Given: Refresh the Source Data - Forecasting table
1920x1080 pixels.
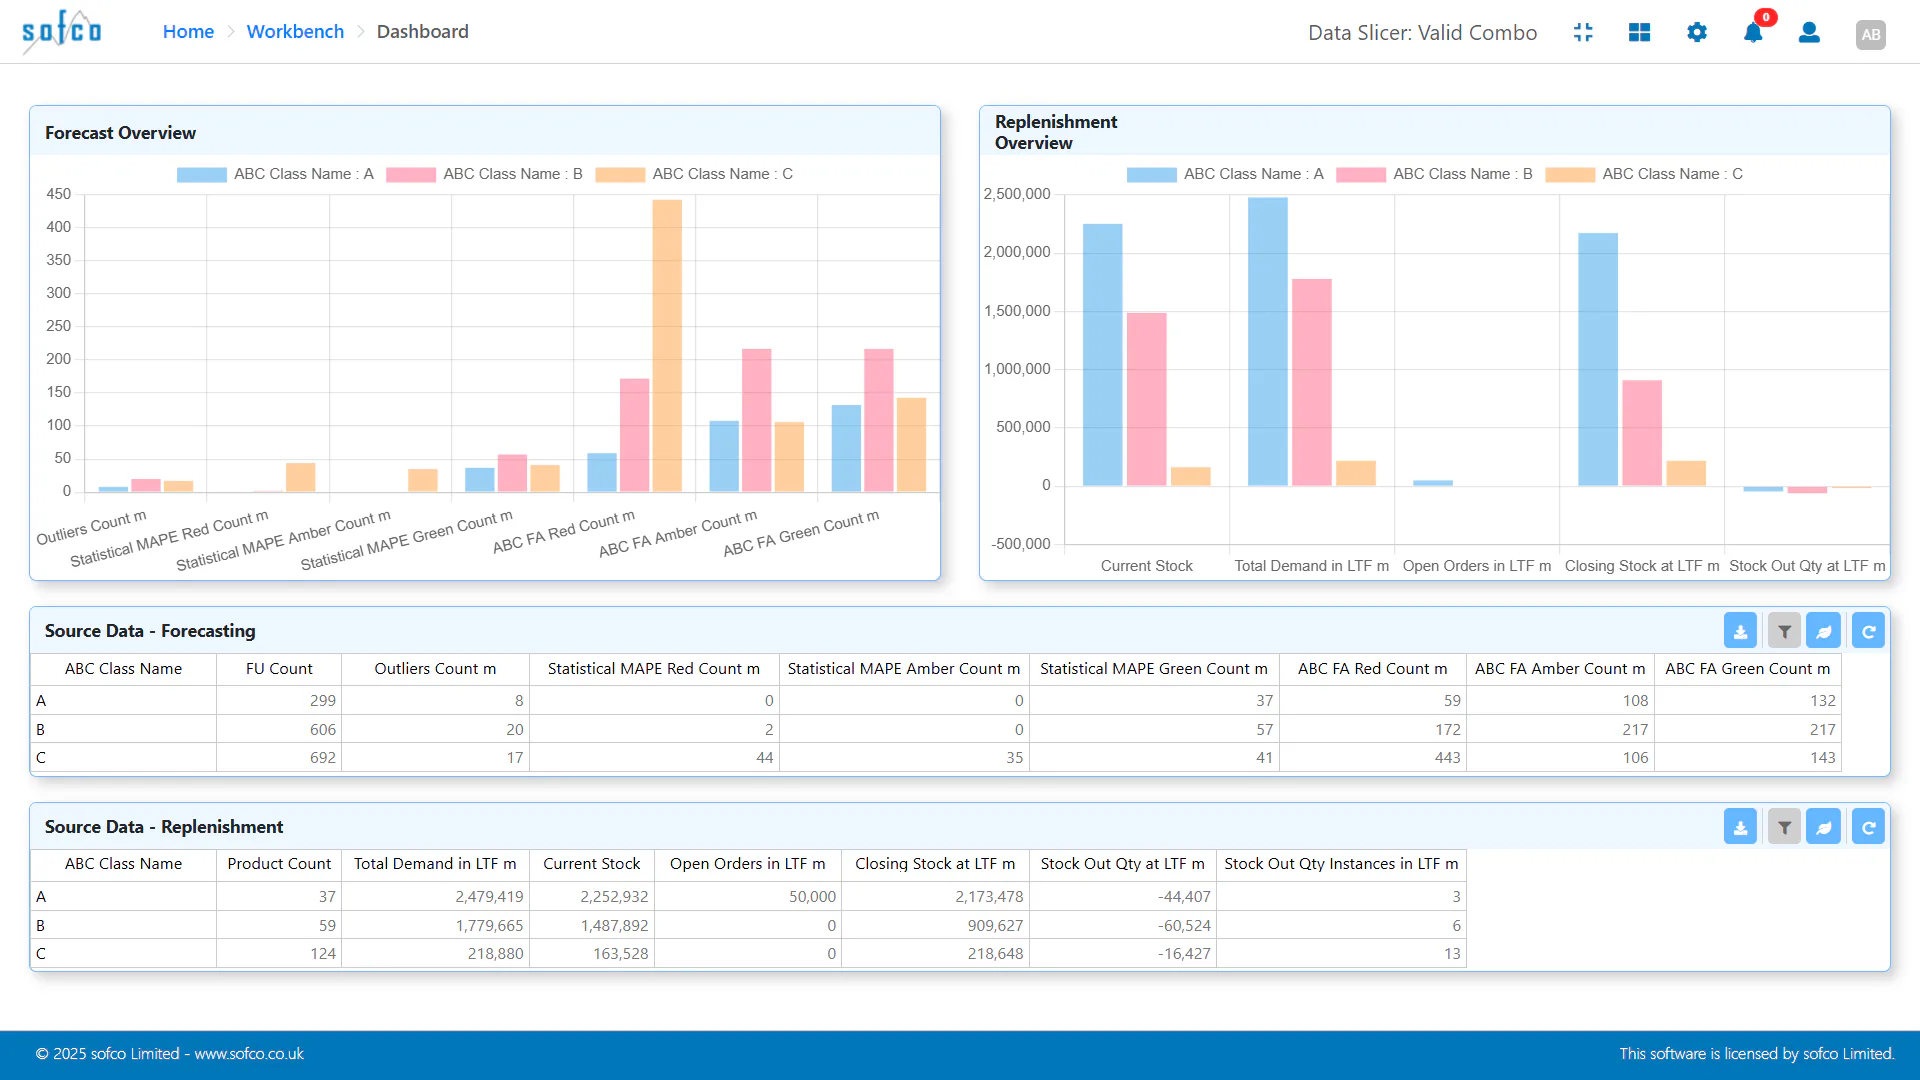Looking at the screenshot, I should (1868, 631).
